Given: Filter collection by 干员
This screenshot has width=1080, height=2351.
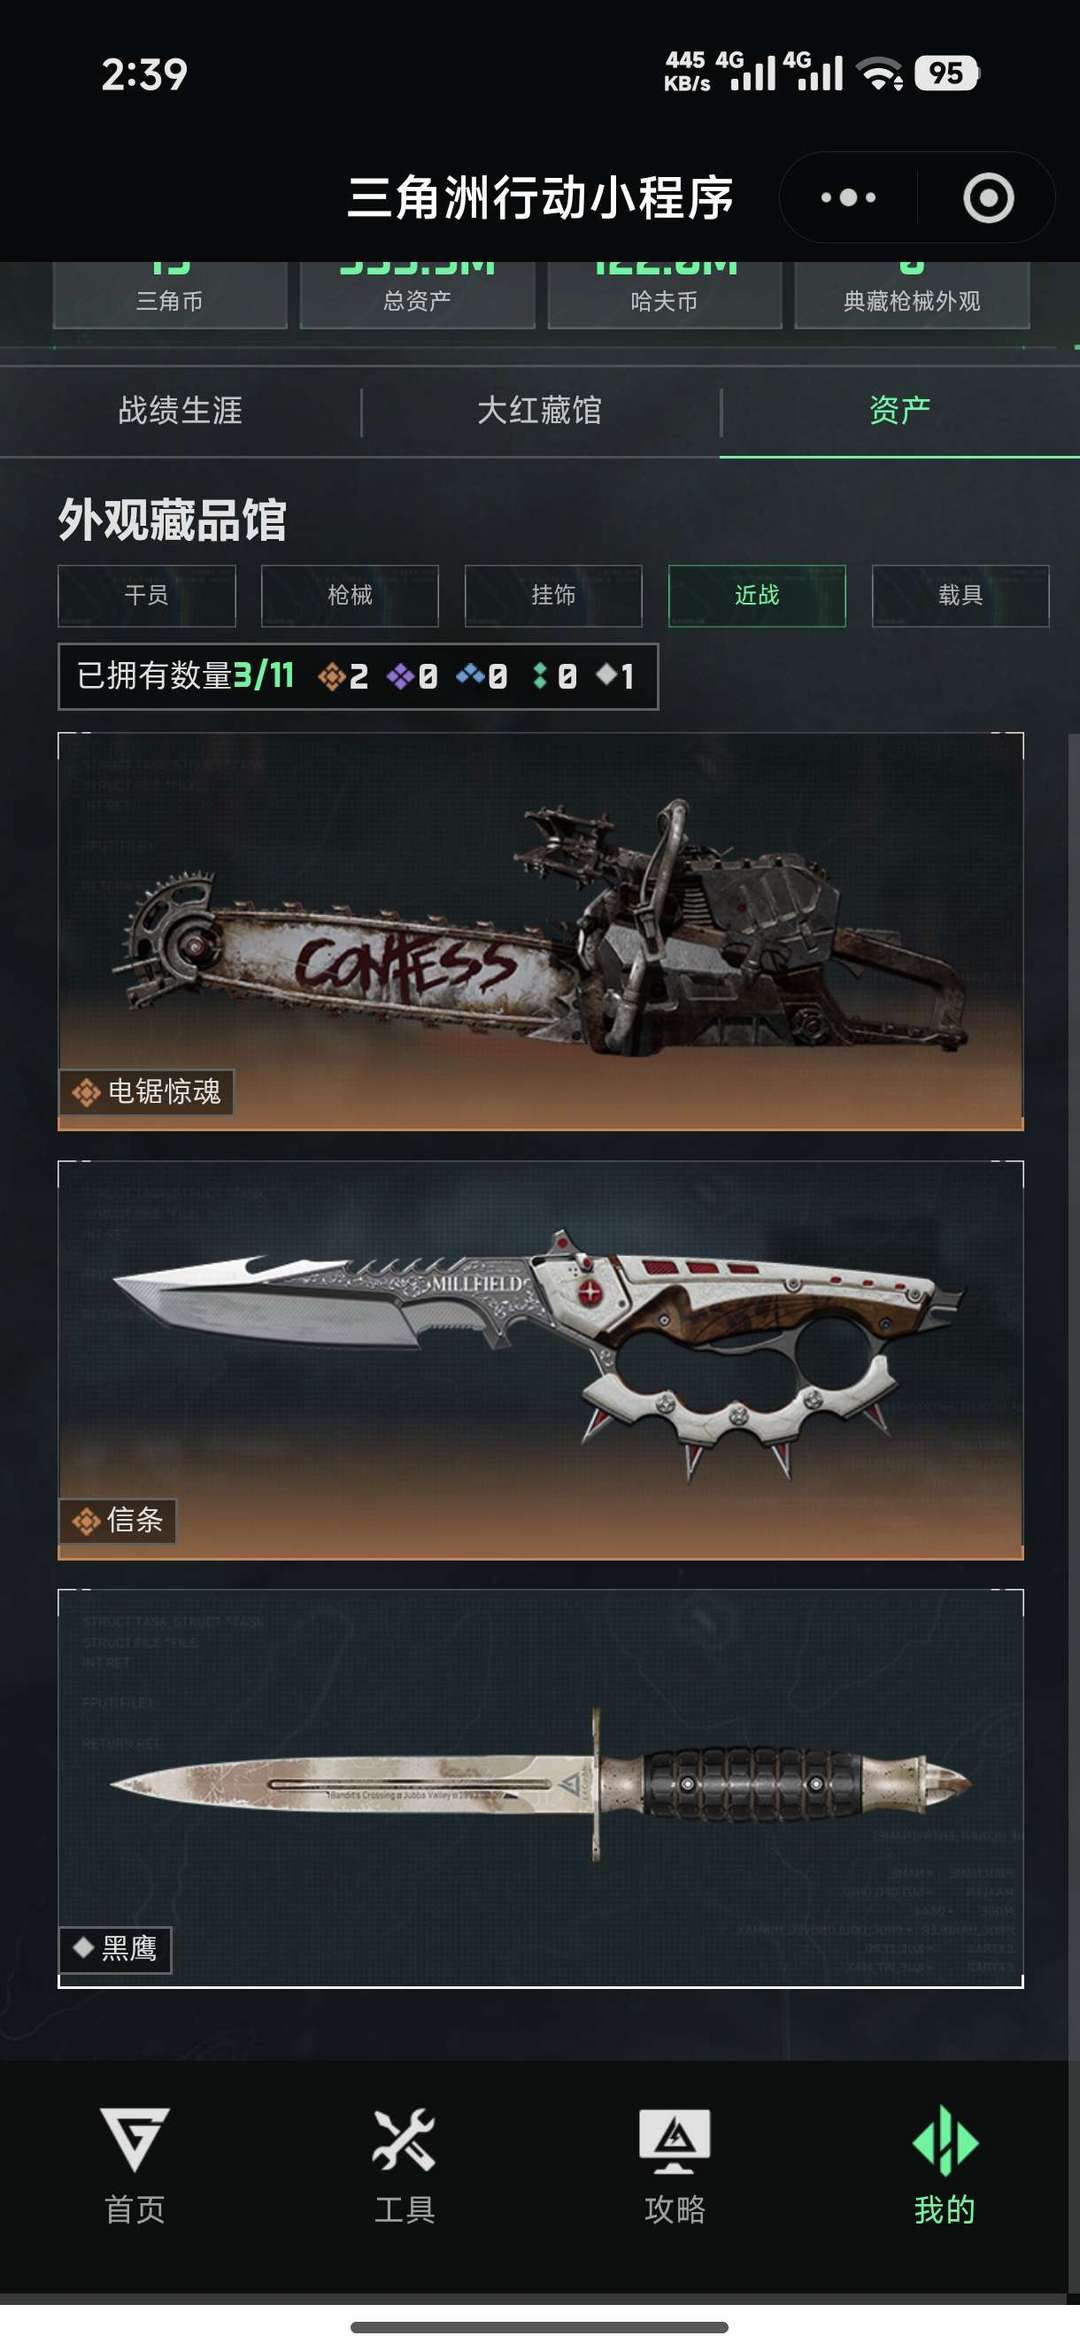Looking at the screenshot, I should (x=147, y=596).
